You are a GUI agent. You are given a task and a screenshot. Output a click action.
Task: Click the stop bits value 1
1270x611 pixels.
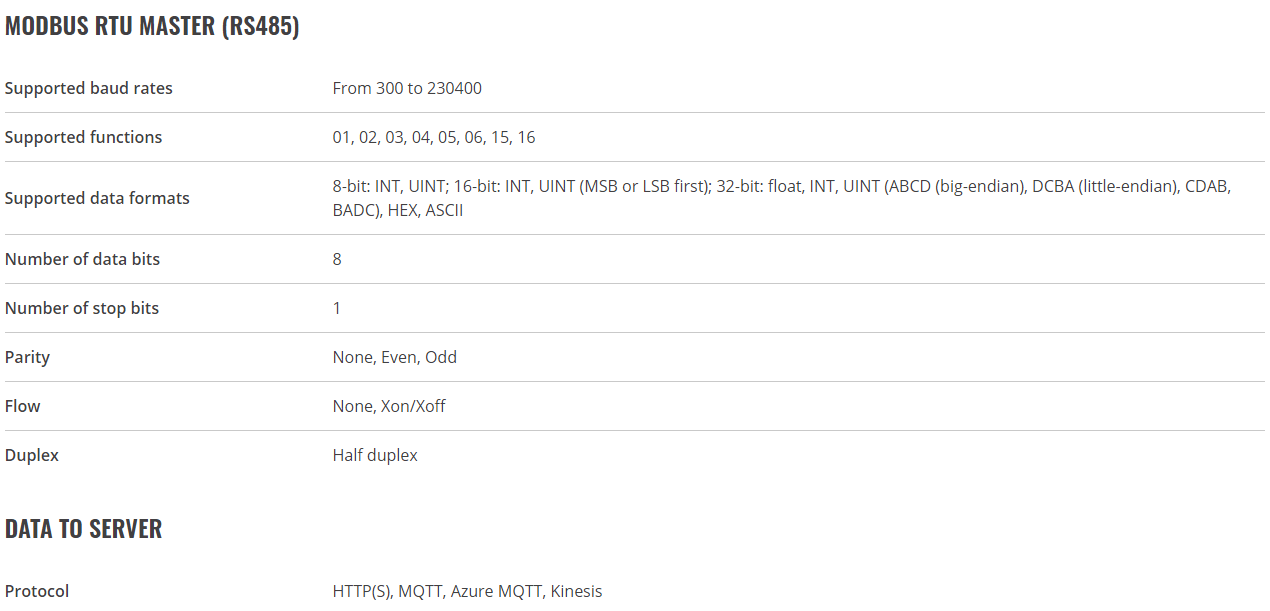tap(337, 308)
